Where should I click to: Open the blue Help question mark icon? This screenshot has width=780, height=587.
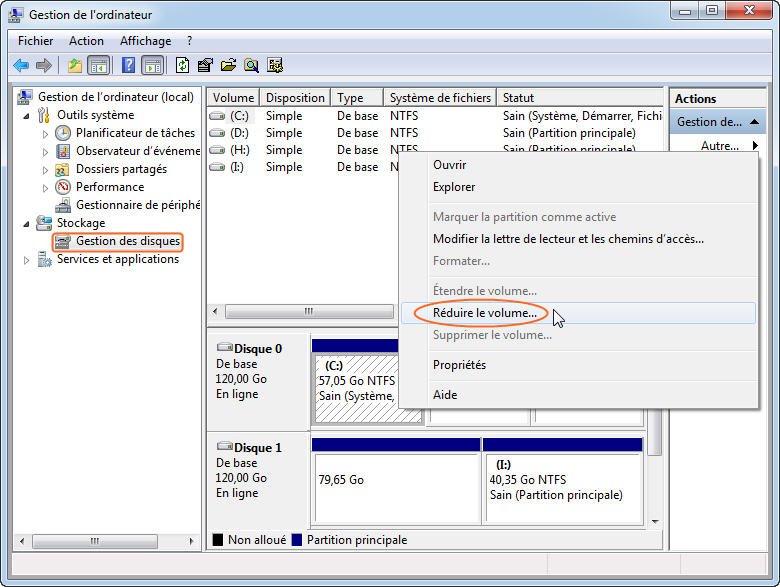pyautogui.click(x=128, y=65)
